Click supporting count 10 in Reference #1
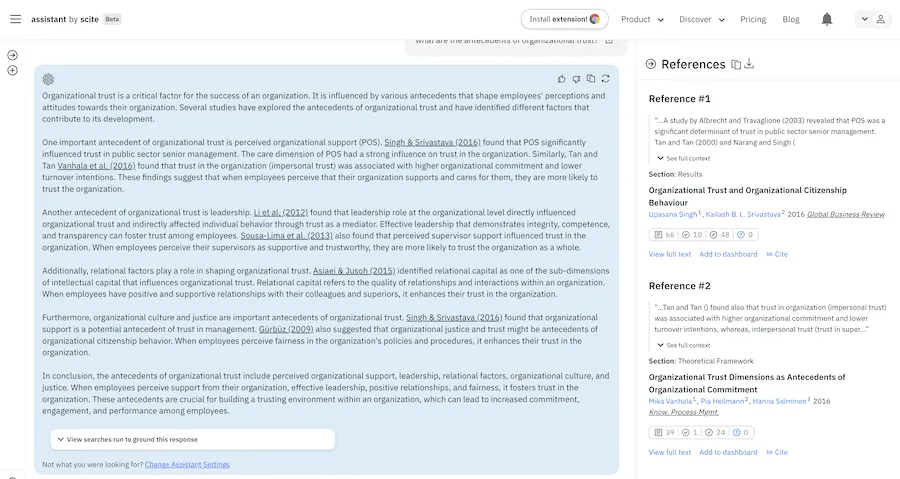The height and width of the screenshot is (479, 900). point(692,235)
